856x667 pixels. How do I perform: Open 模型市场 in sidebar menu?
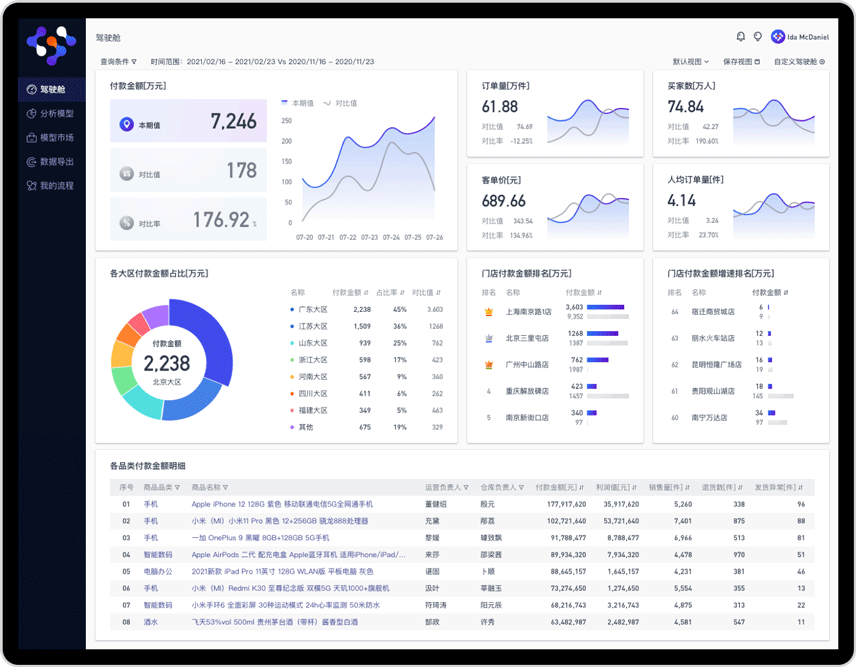(x=52, y=138)
